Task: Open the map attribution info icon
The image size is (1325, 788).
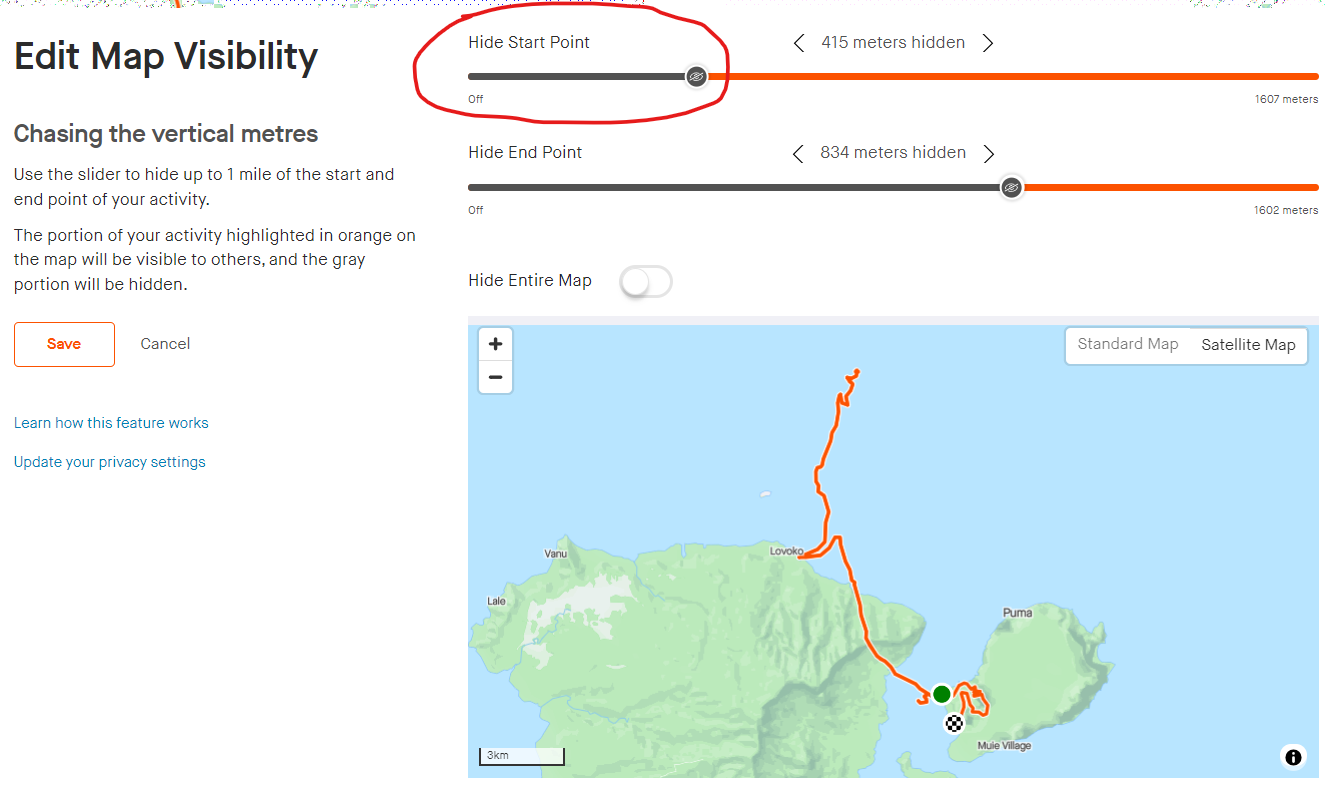Action: 1293,757
